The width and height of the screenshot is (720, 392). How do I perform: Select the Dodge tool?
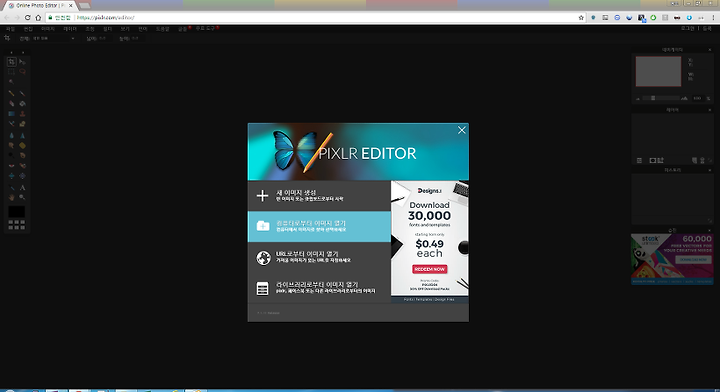pyautogui.click(x=11, y=155)
